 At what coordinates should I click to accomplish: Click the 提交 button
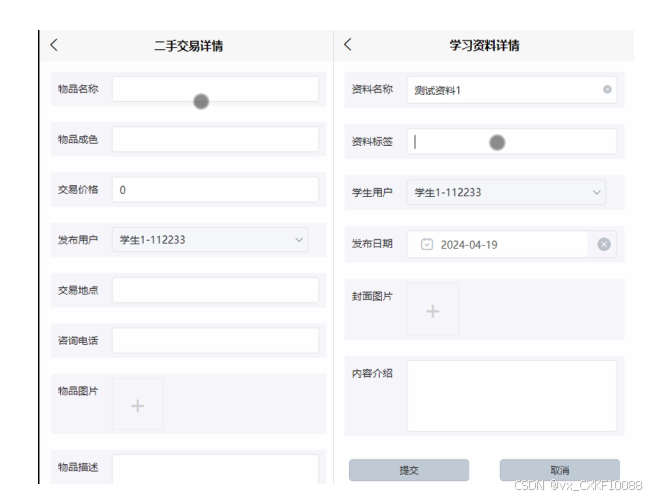point(409,470)
